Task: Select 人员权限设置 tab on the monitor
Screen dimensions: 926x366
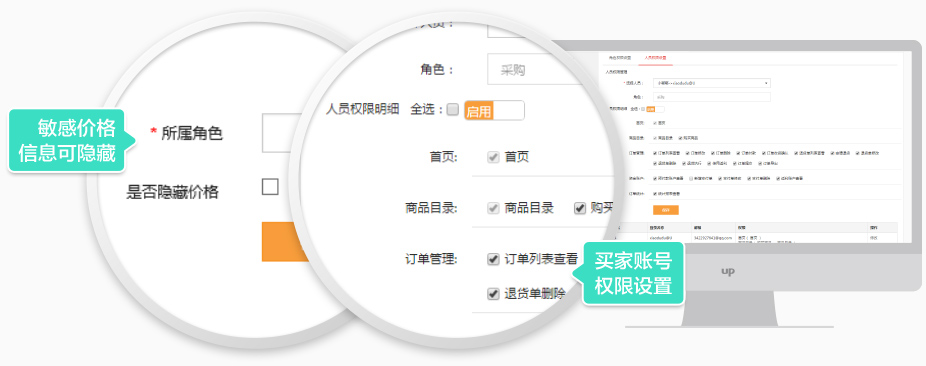Action: (656, 58)
